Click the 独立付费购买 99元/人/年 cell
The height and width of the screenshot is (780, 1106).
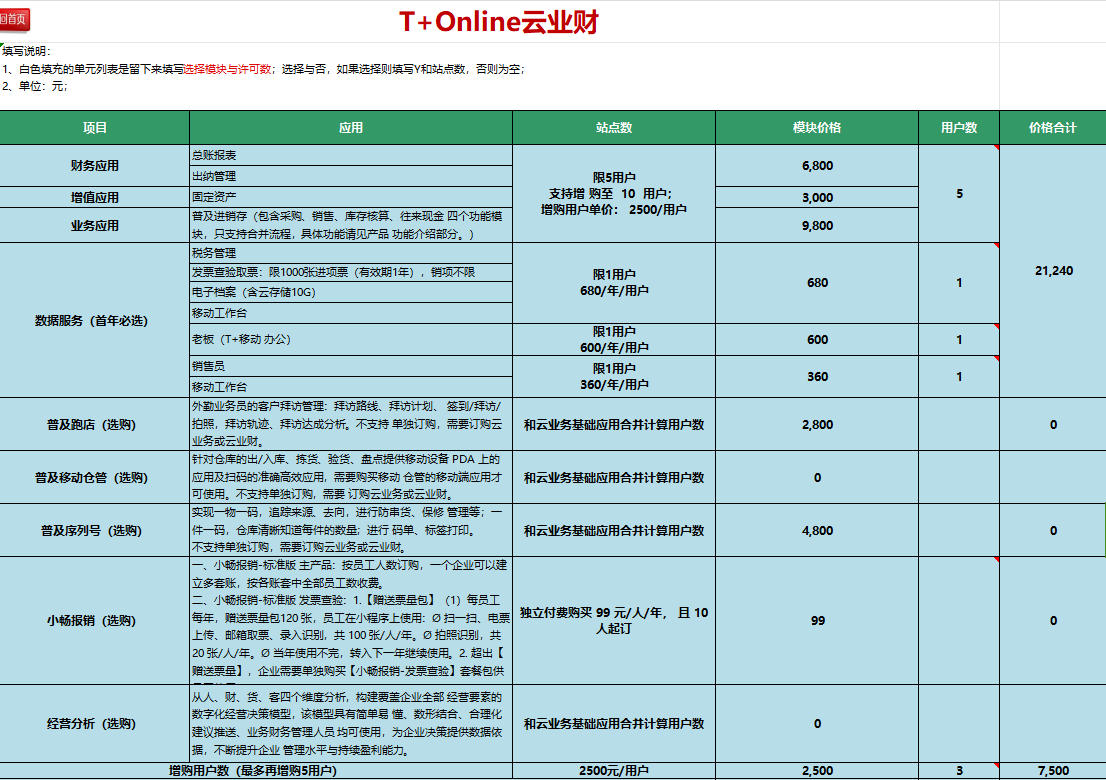coord(614,621)
